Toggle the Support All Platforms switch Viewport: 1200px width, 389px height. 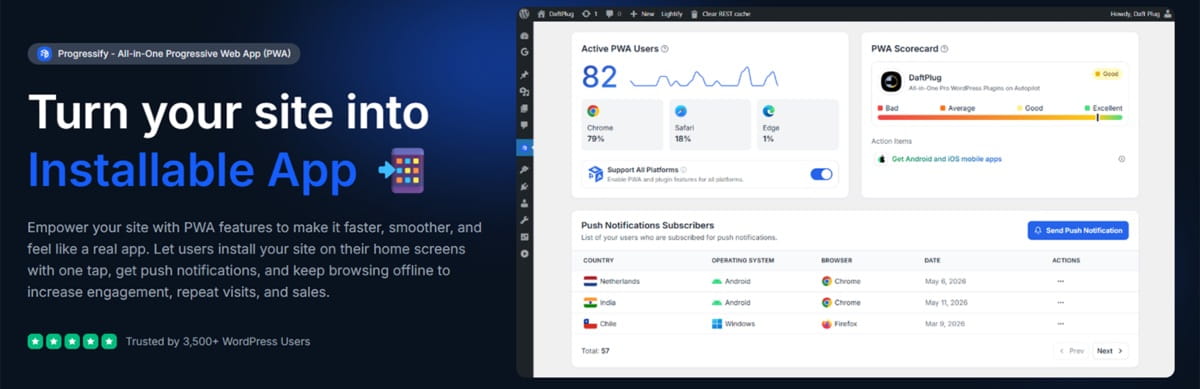821,175
